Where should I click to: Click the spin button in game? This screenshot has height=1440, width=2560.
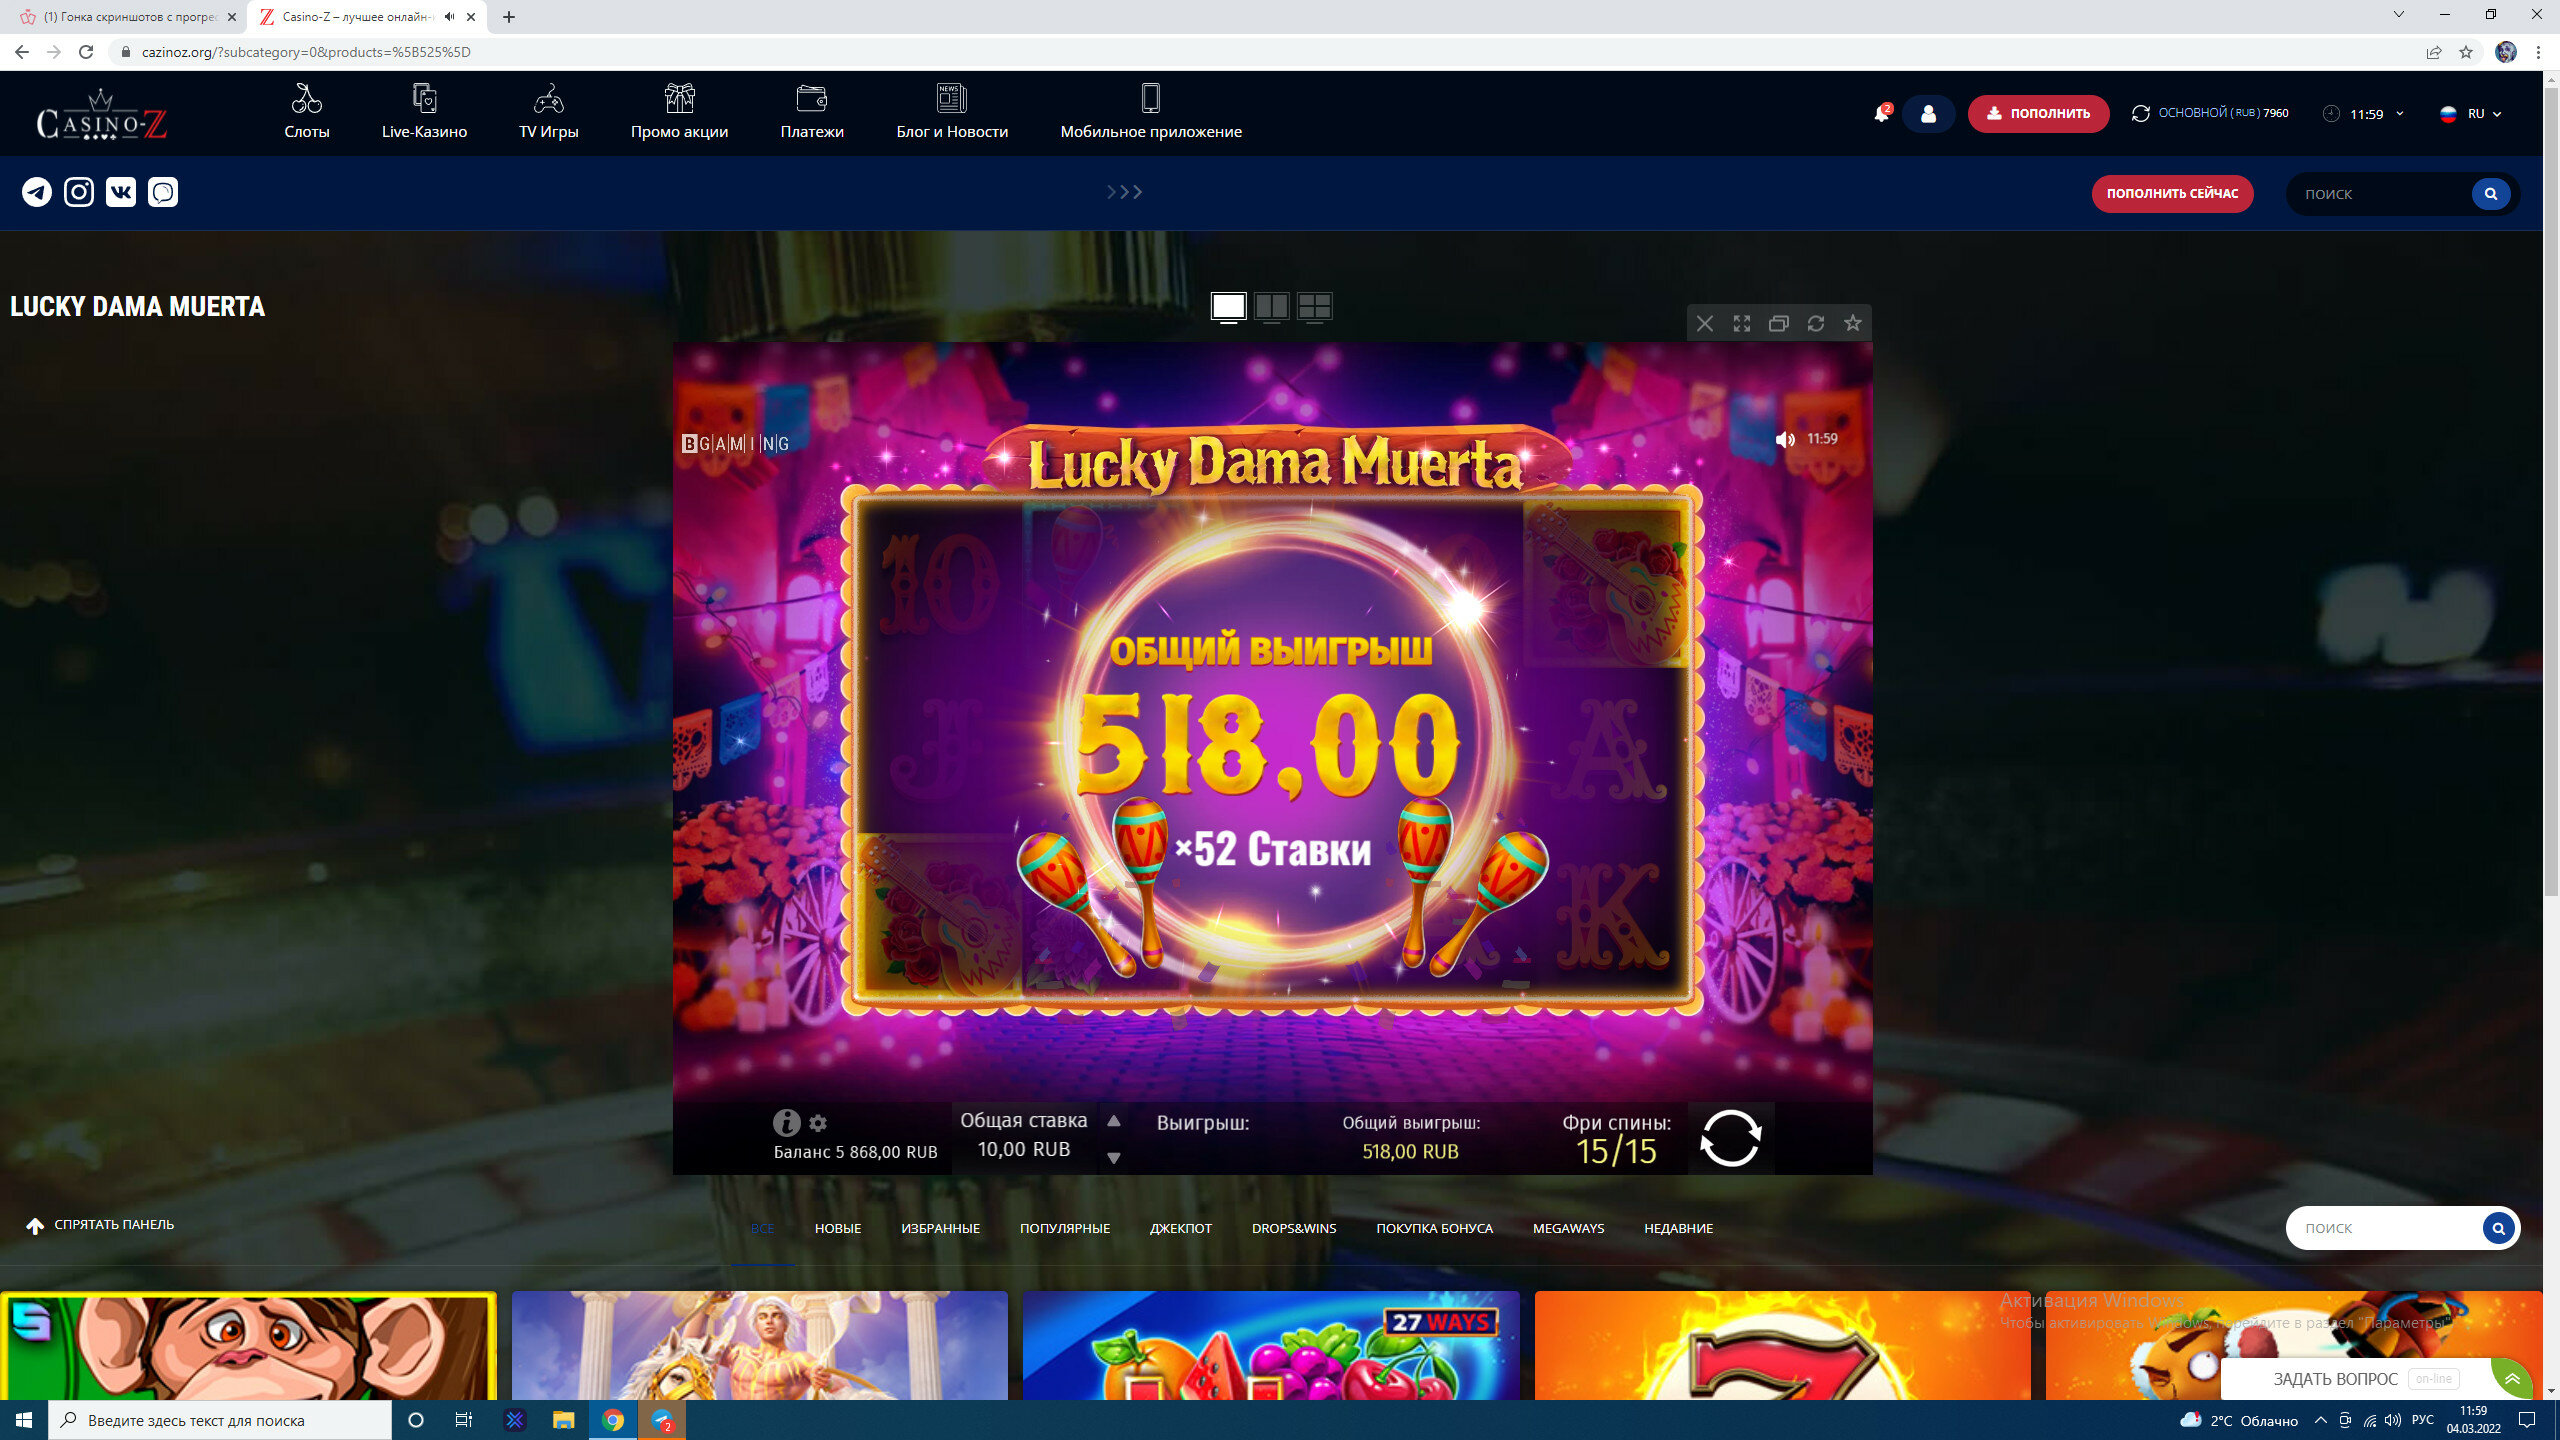1730,1138
